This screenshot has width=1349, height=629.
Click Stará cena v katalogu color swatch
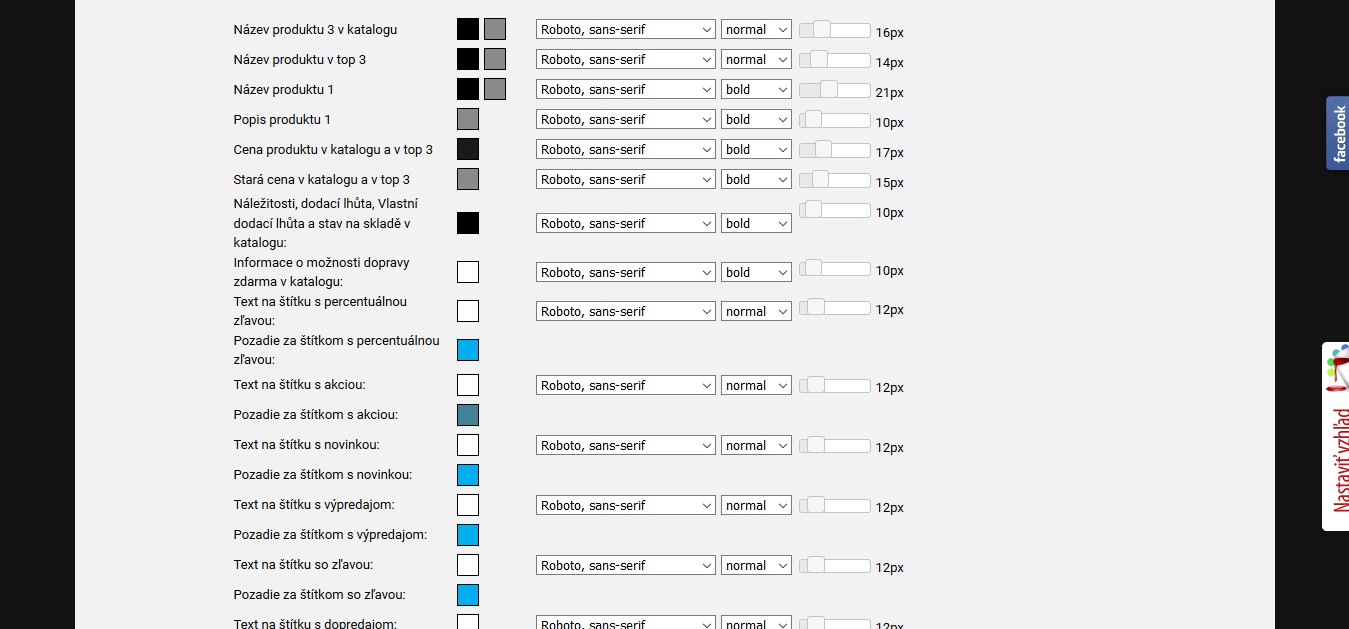(x=468, y=179)
